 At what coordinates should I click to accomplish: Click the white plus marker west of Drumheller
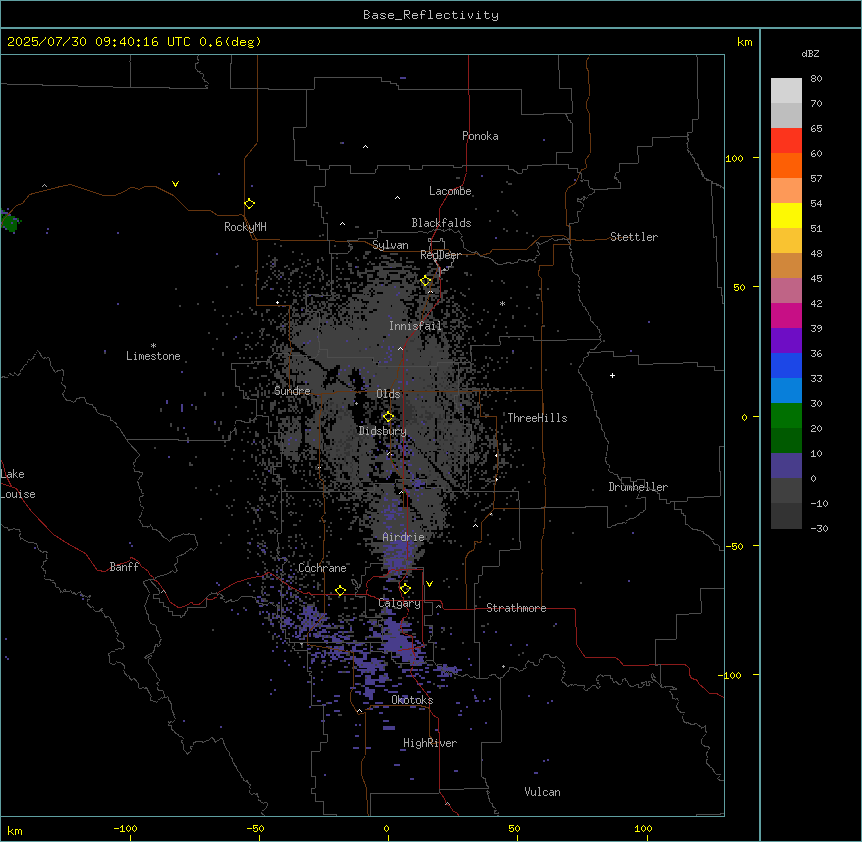612,375
